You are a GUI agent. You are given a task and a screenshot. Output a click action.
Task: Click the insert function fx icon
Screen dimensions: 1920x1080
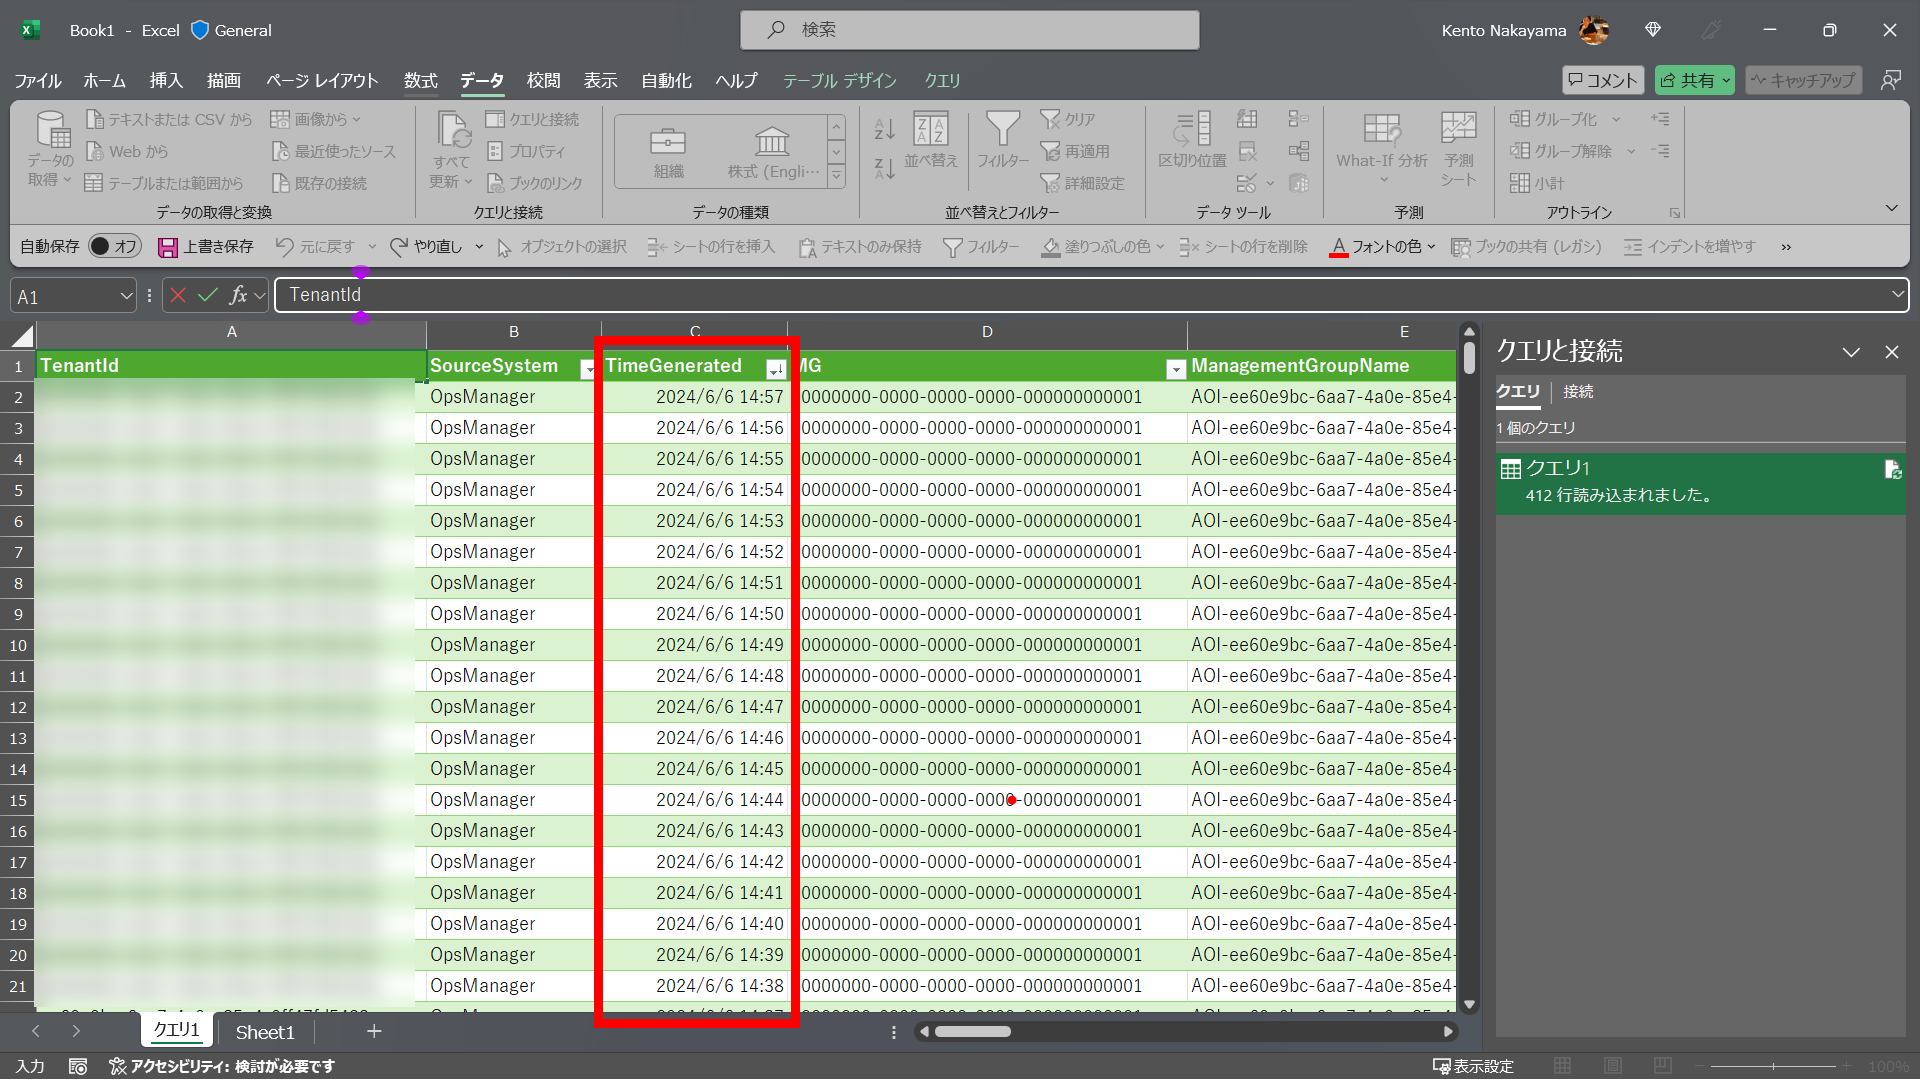[238, 295]
